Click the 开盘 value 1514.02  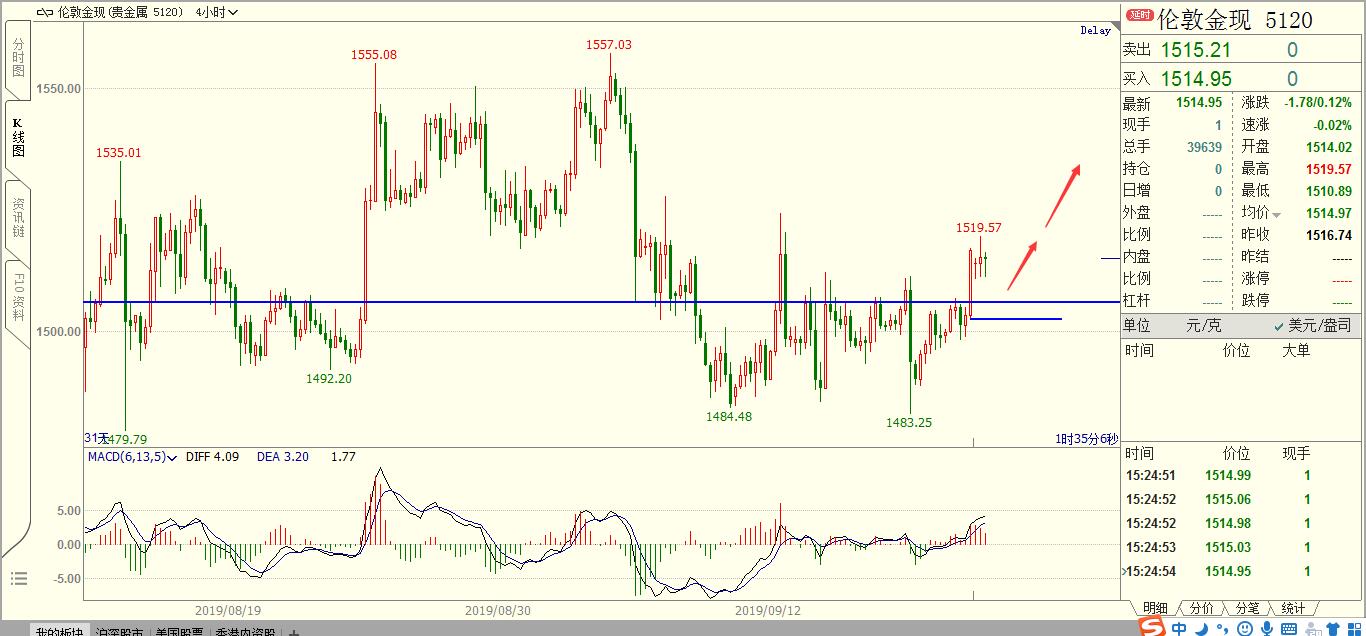pos(1329,147)
